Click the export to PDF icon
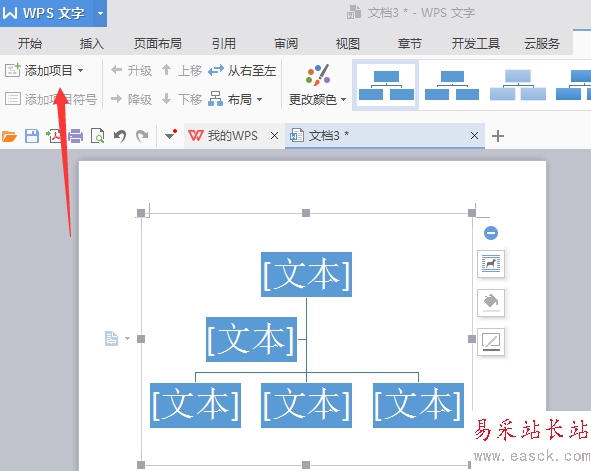591x471 pixels. (54, 136)
